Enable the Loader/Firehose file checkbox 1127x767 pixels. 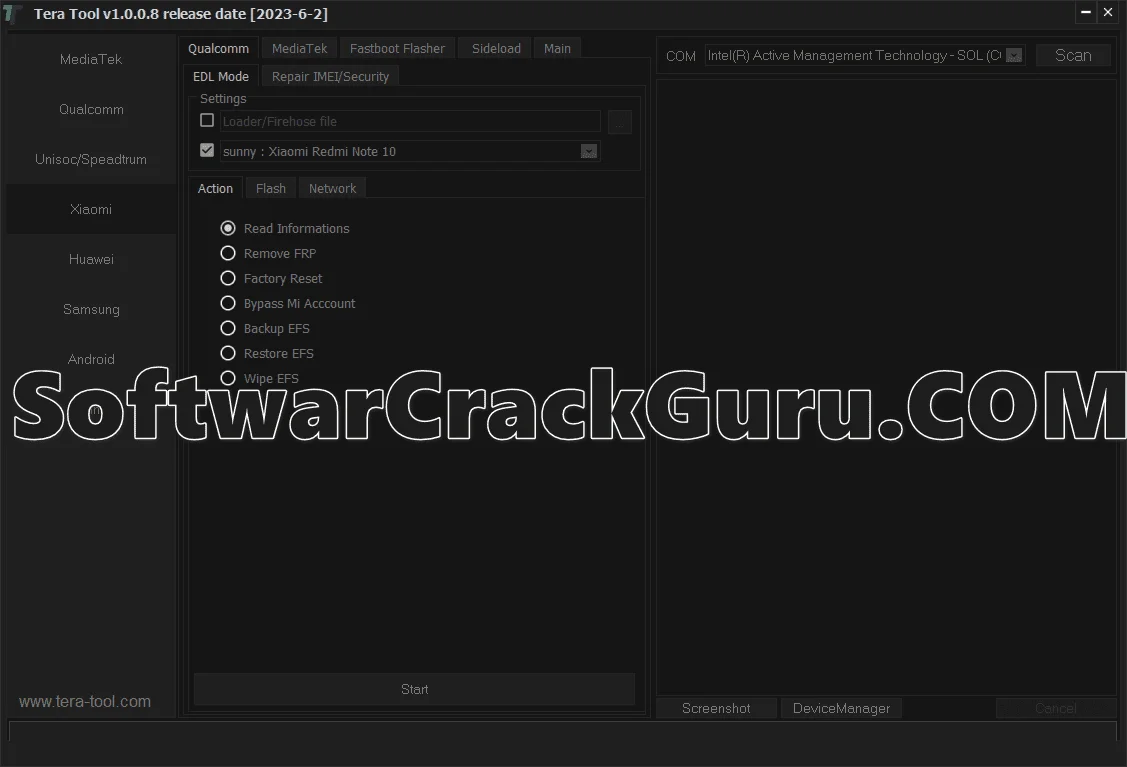point(207,120)
